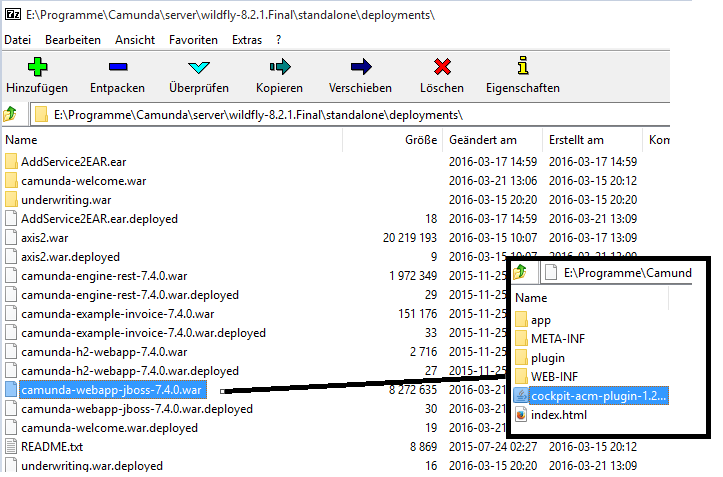Click the file icon of camunda-engine-rest-7.4.0.war

11,275
